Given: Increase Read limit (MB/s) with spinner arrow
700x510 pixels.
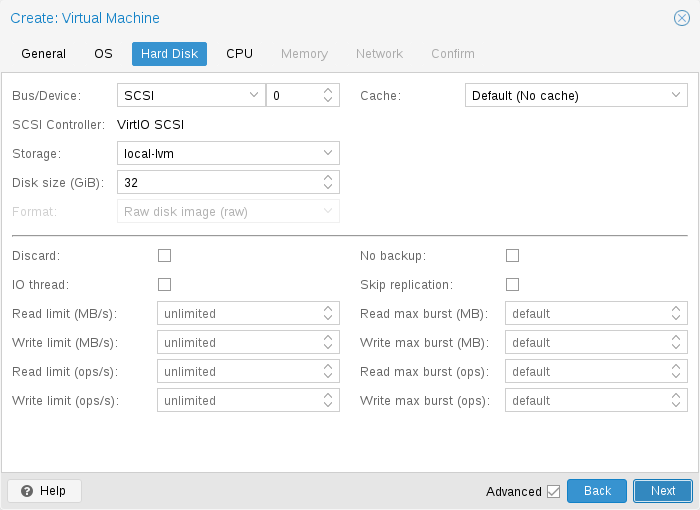Looking at the screenshot, I should [328, 309].
